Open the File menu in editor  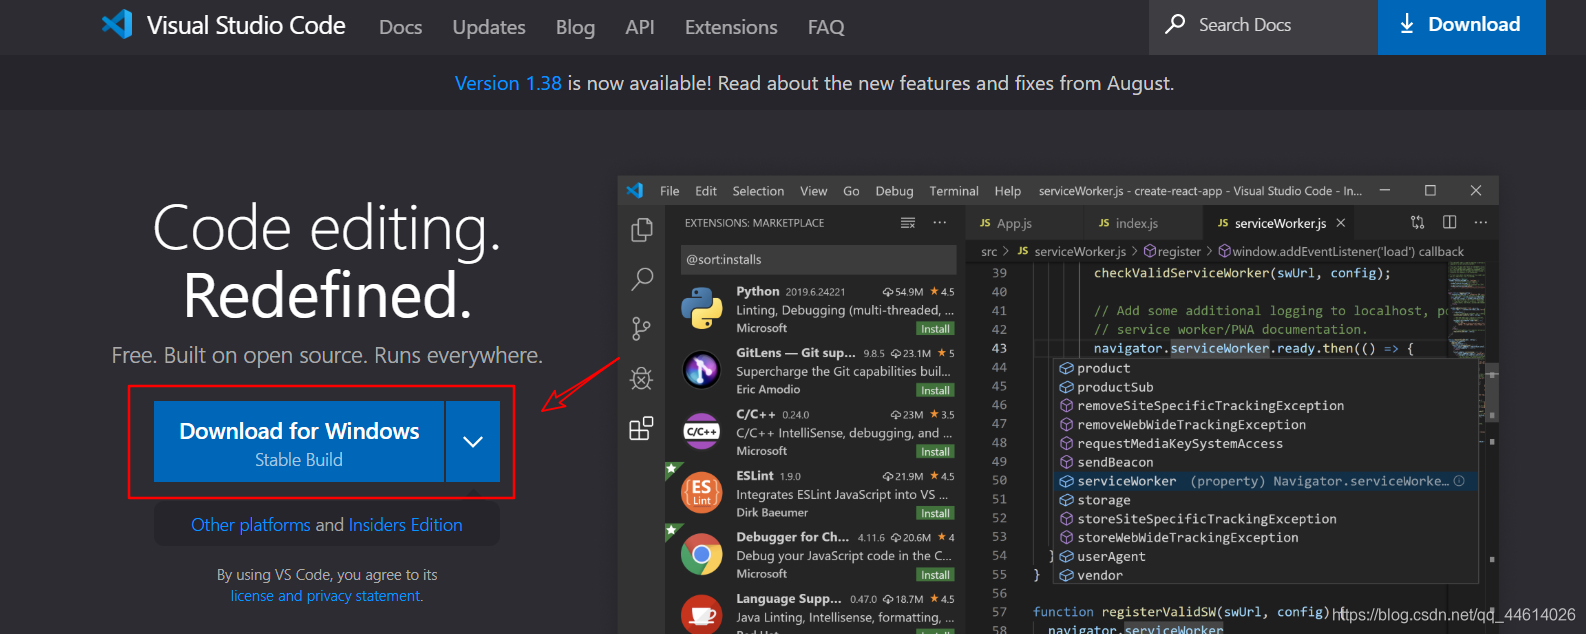pos(670,191)
